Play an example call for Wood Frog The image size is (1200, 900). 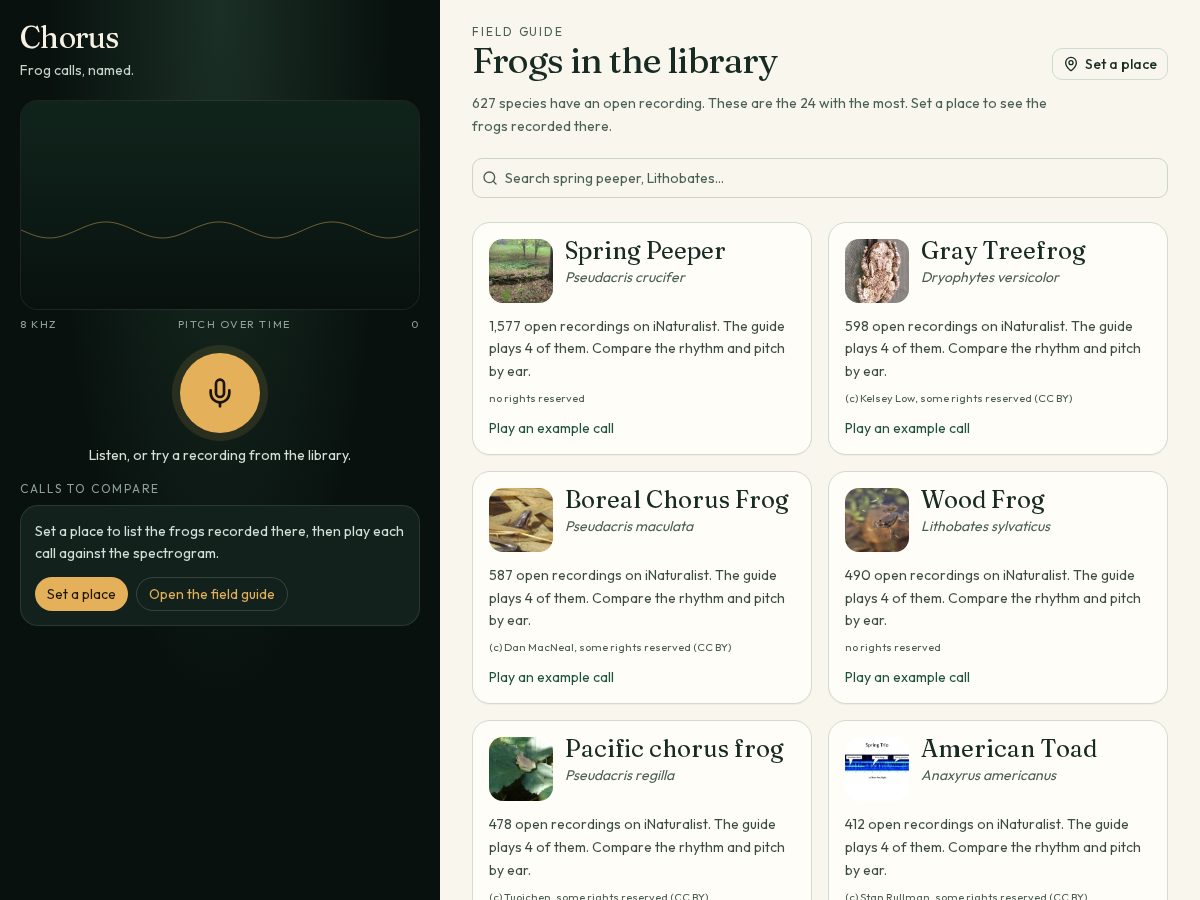click(907, 677)
